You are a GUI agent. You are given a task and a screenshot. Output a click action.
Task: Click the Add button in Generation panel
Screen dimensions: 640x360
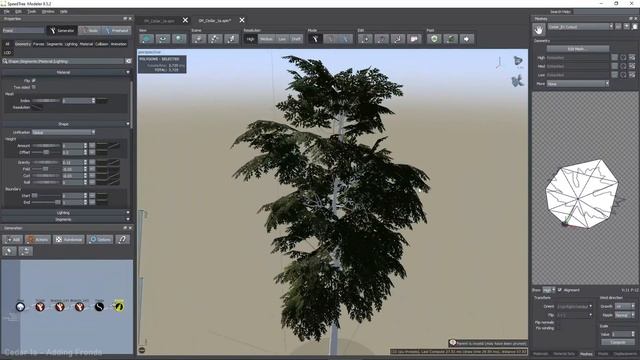[x=12, y=240]
